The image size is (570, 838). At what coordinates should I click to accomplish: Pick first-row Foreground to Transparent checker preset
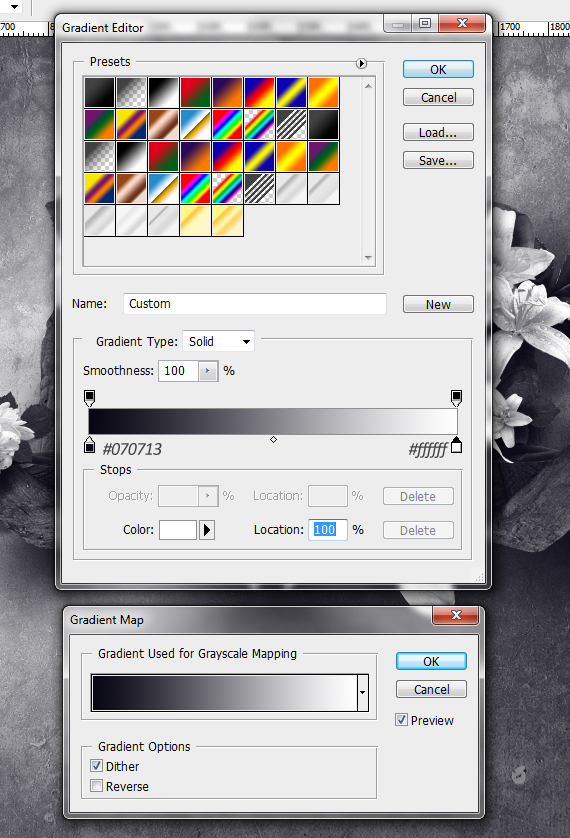[131, 92]
